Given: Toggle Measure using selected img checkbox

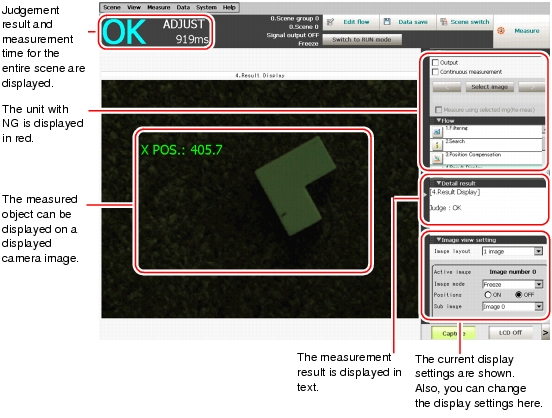Looking at the screenshot, I should [x=439, y=110].
